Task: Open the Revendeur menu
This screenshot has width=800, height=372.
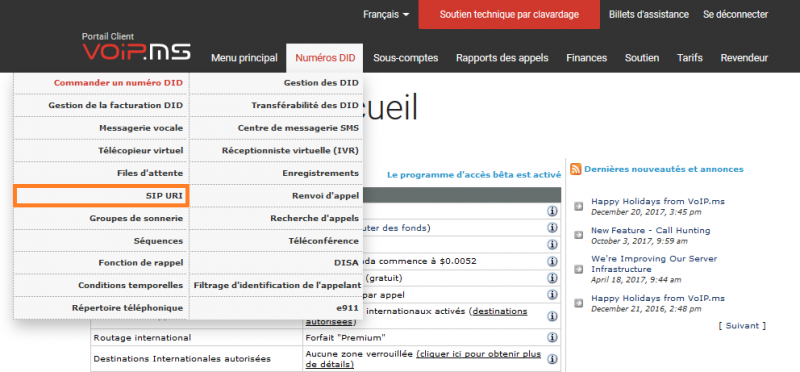Action: coord(744,58)
